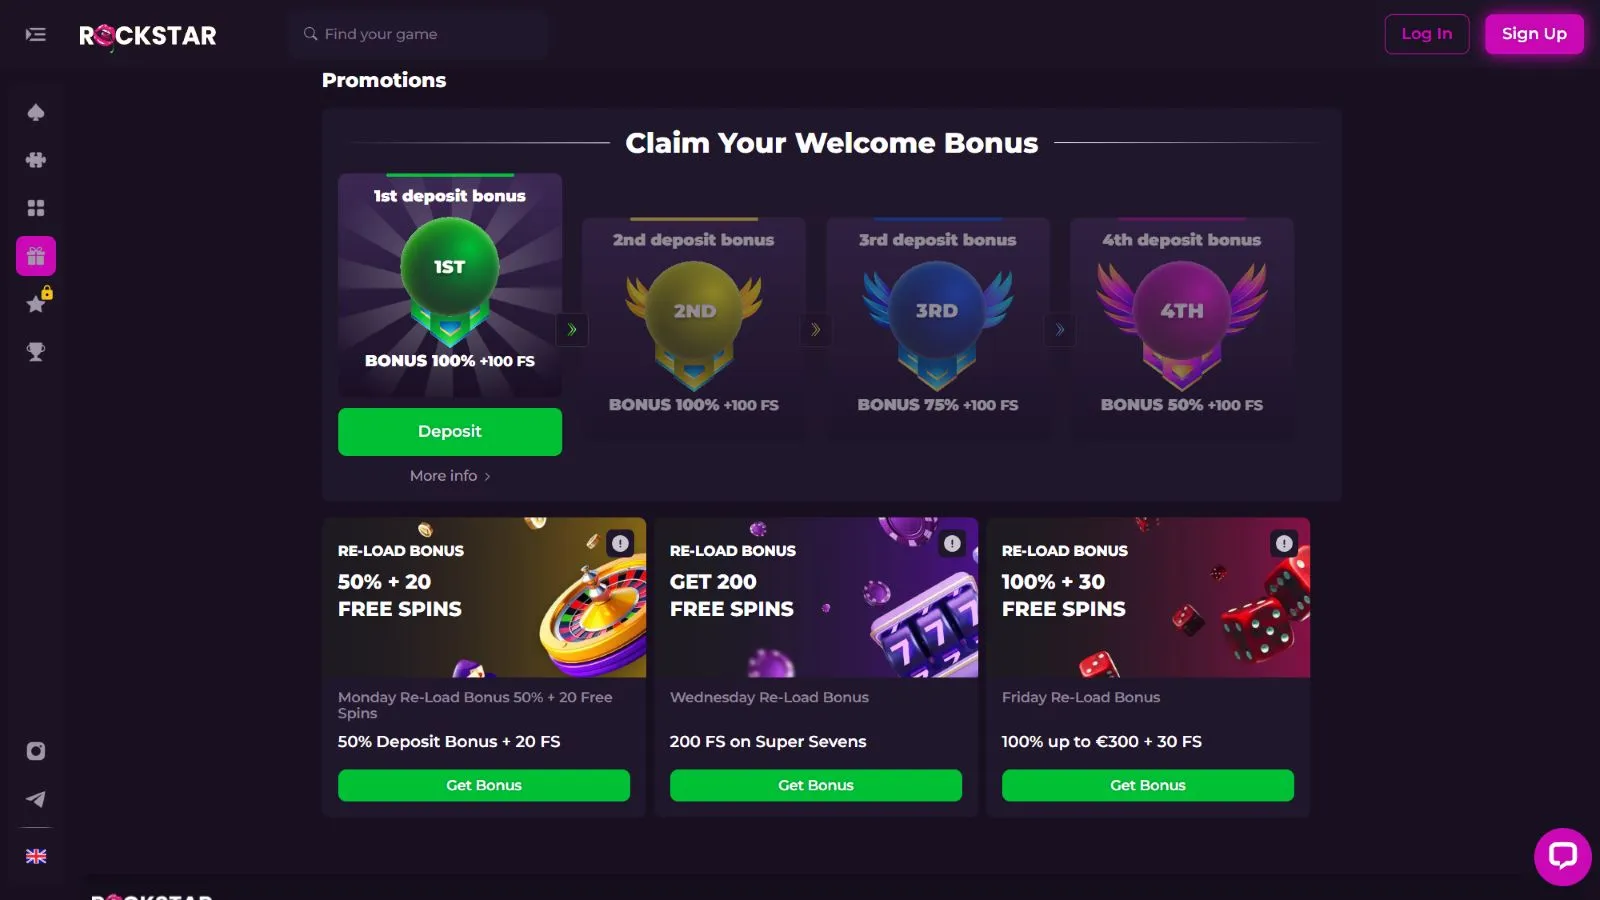Open the Instagram link icon
This screenshot has height=900, width=1600.
click(x=36, y=751)
